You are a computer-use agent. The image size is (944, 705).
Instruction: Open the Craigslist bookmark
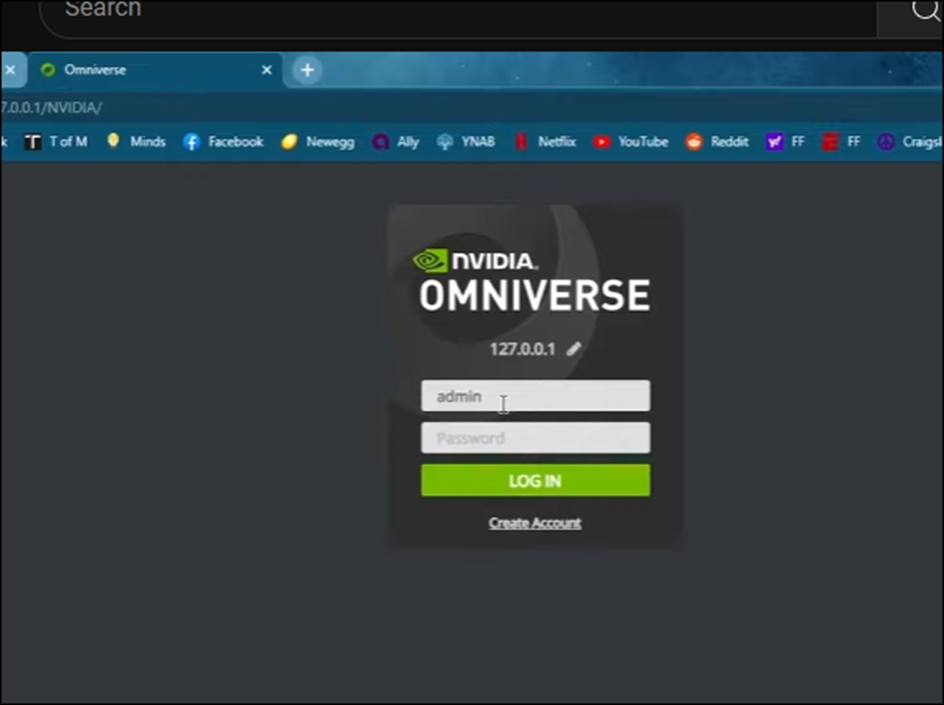click(910, 141)
